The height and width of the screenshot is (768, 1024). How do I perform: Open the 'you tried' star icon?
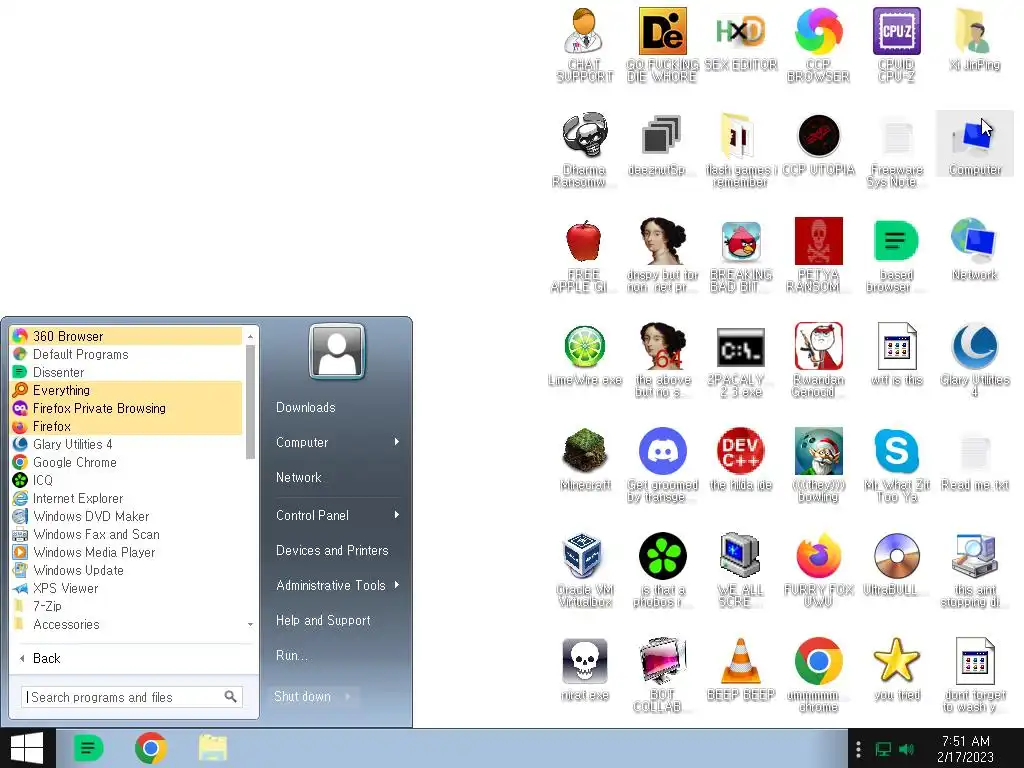tap(897, 671)
